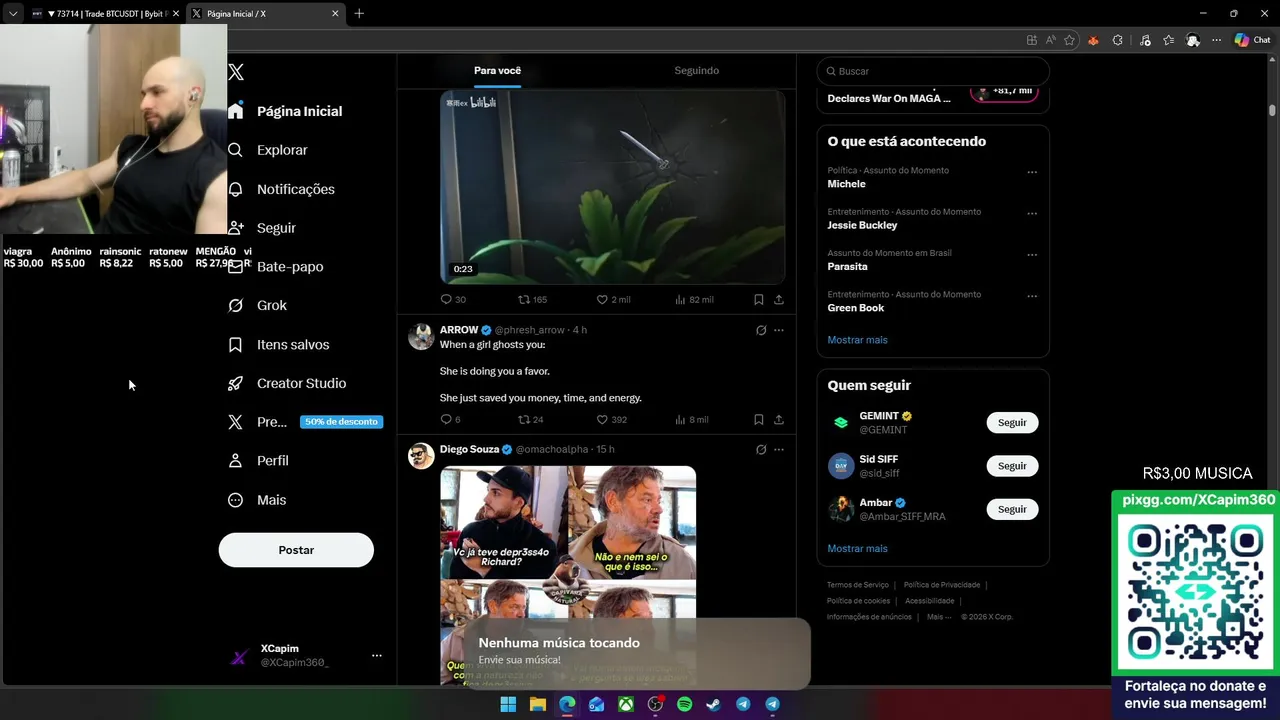1280x720 pixels.
Task: Switch to Trade BTCUSDT Bybit browser tab
Action: click(104, 14)
